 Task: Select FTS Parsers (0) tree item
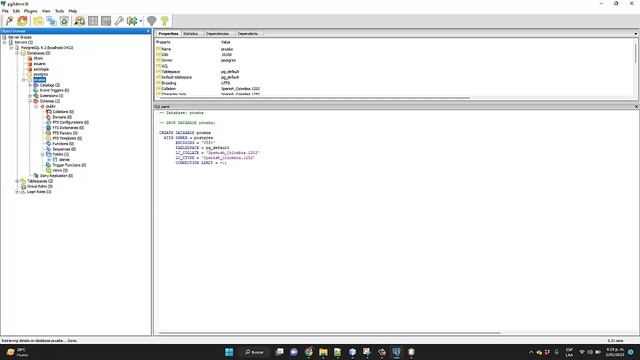tap(64, 133)
